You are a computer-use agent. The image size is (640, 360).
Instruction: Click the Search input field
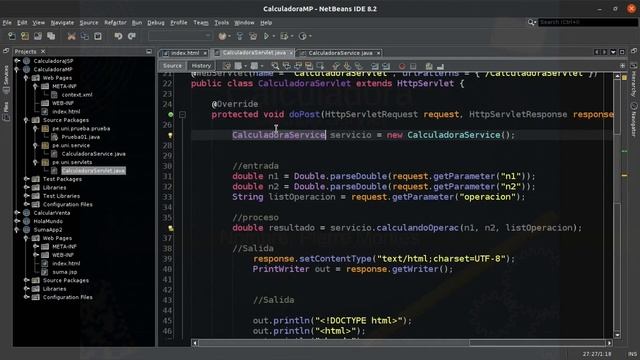point(588,22)
